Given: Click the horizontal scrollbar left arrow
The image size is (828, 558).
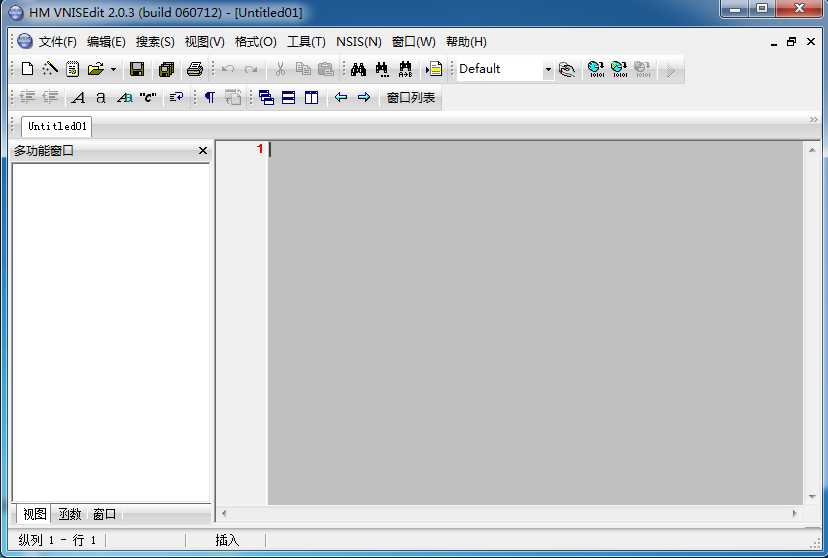Looking at the screenshot, I should point(224,513).
